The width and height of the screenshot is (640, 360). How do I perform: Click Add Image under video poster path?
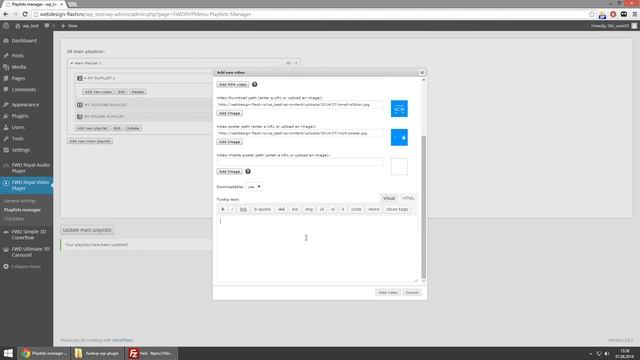click(229, 142)
